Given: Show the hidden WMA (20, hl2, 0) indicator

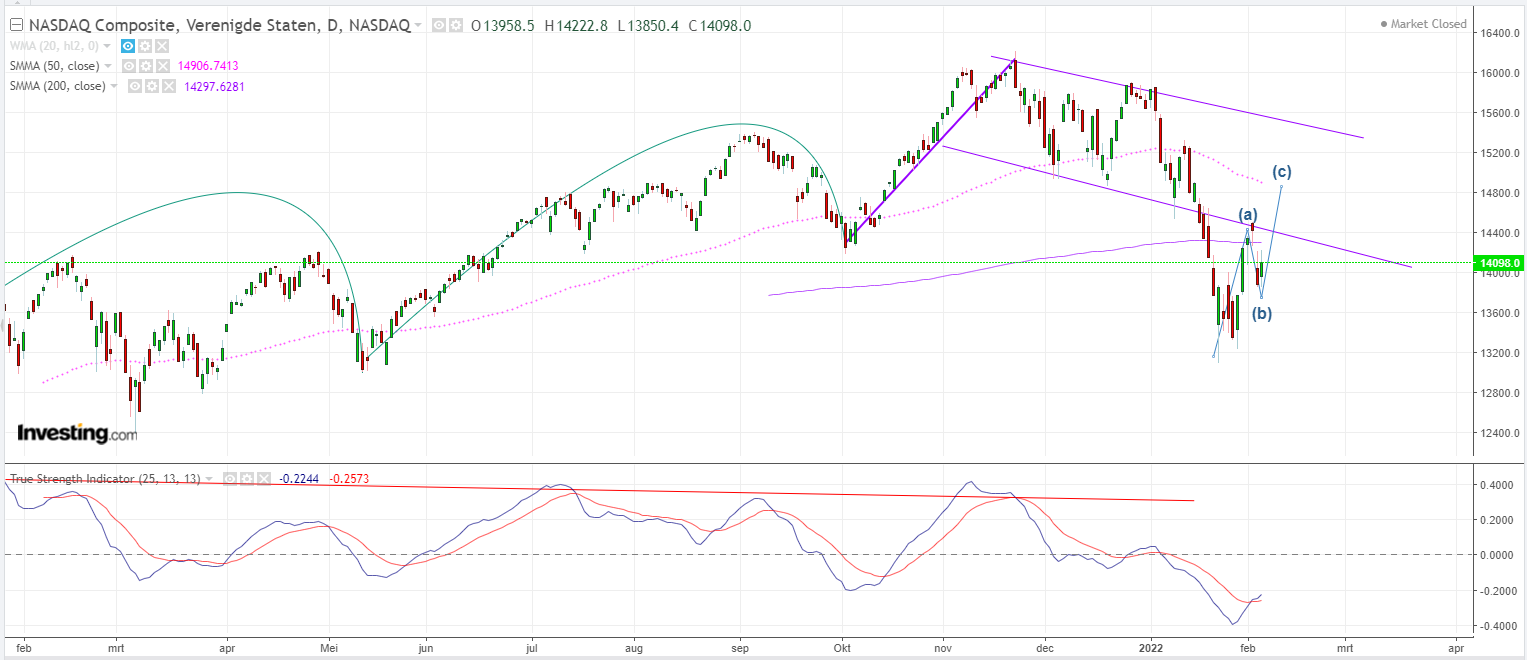Looking at the screenshot, I should [127, 46].
